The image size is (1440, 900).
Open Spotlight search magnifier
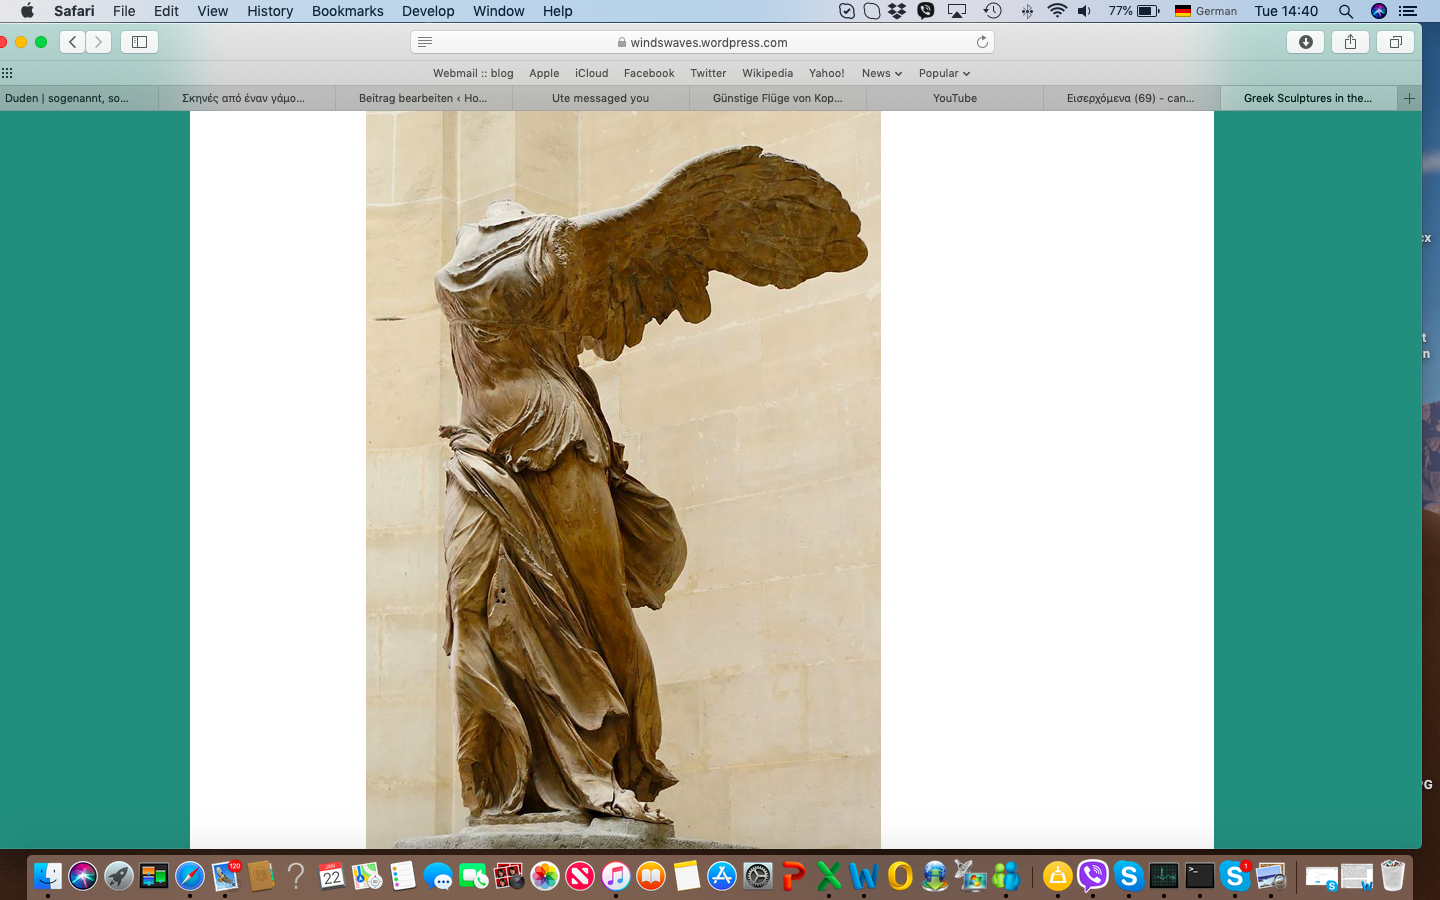[x=1346, y=11]
